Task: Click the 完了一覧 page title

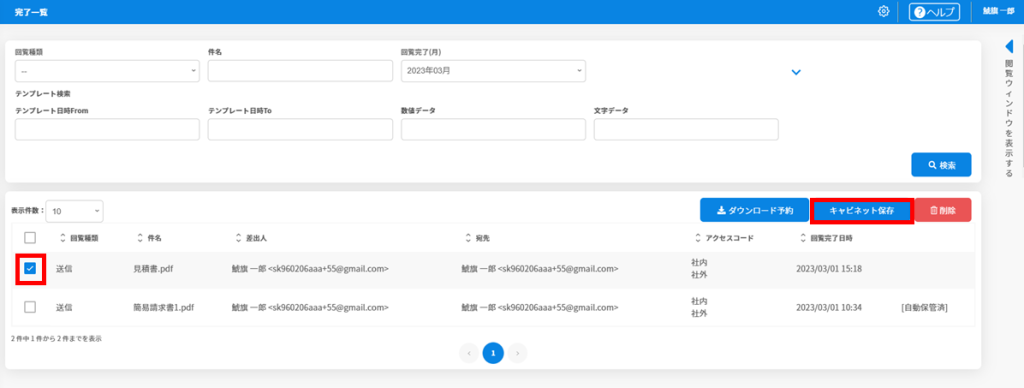Action: pos(31,12)
